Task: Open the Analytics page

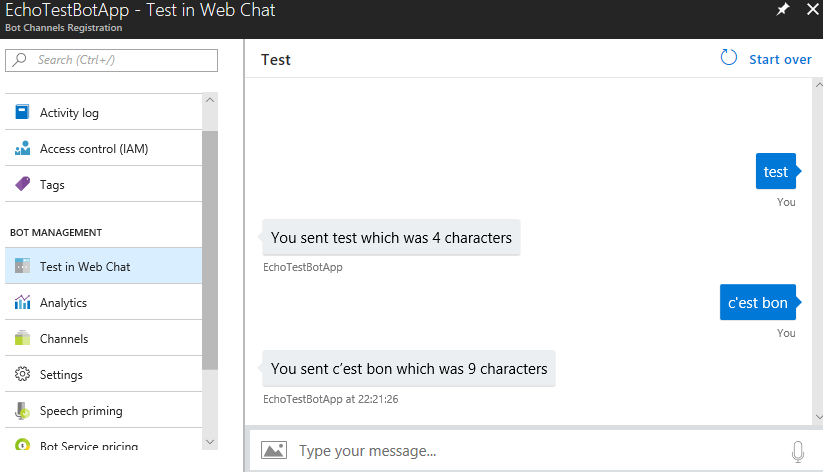Action: coord(103,302)
